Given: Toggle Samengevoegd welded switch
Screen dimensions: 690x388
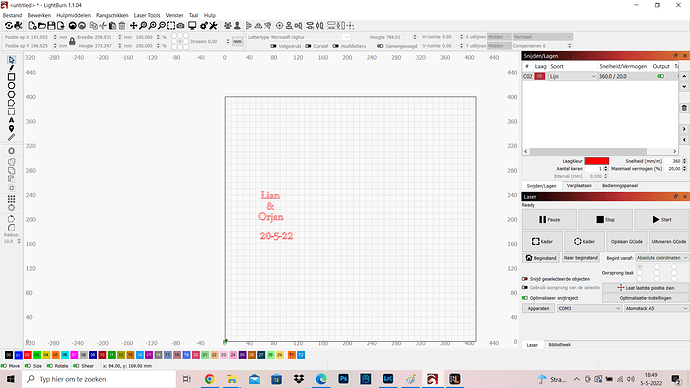Looking at the screenshot, I should click(380, 46).
